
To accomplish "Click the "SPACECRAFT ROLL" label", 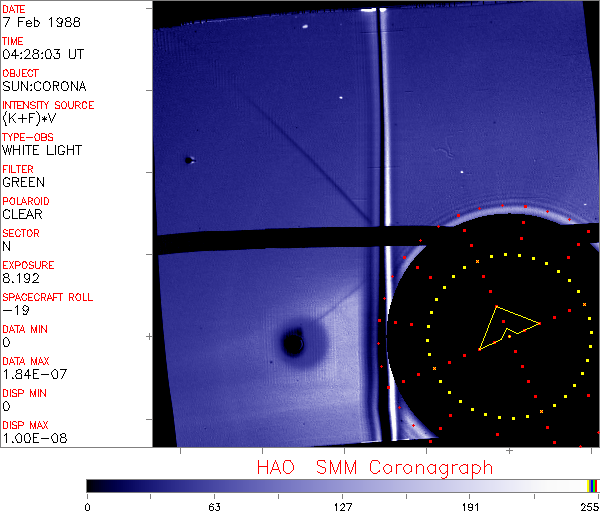I will tap(48, 297).
